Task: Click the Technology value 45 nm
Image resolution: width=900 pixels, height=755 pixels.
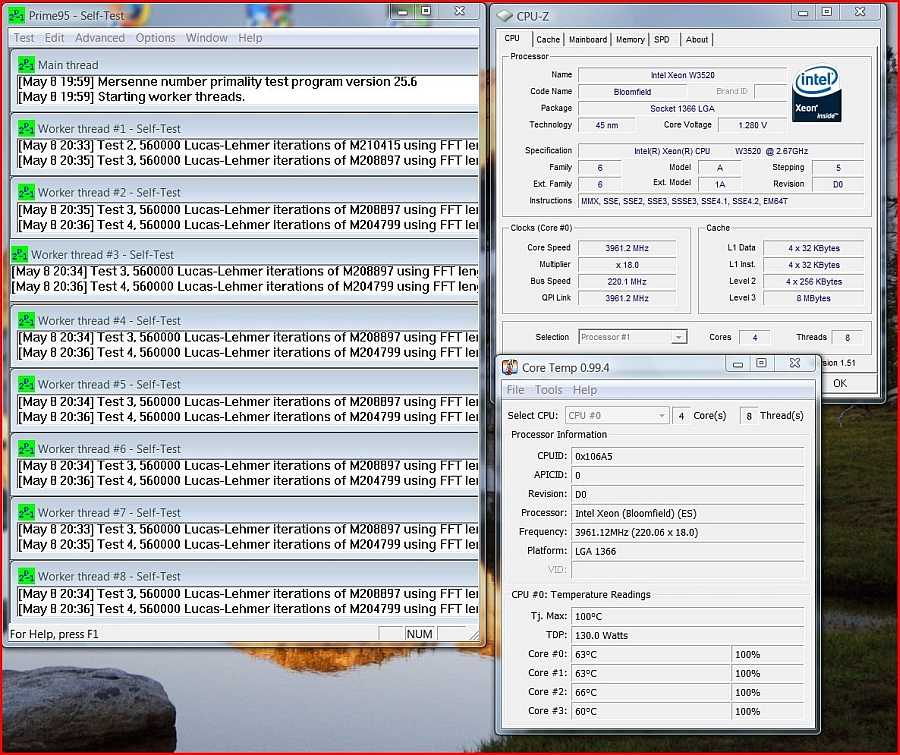Action: 607,125
